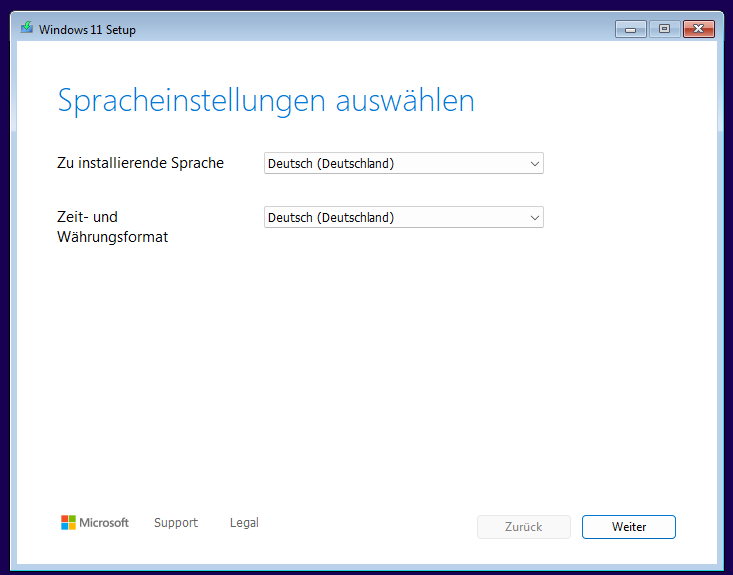733x575 pixels.
Task: Open the 'Zu installierende Sprache' language dropdown
Action: (x=403, y=163)
